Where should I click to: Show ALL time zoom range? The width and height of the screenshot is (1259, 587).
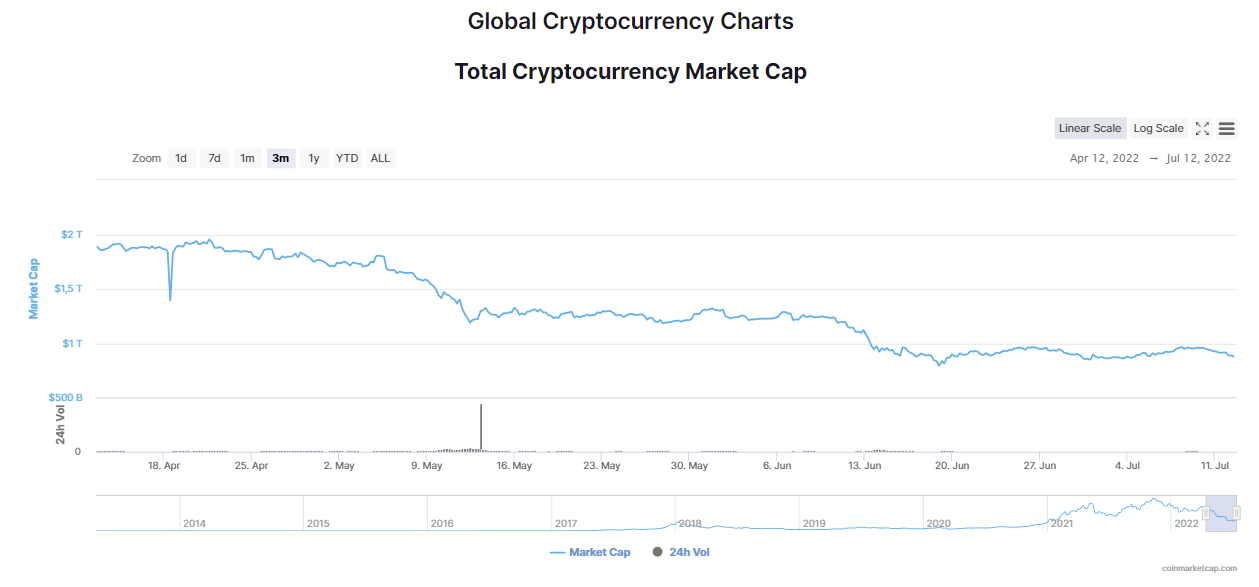[x=380, y=158]
